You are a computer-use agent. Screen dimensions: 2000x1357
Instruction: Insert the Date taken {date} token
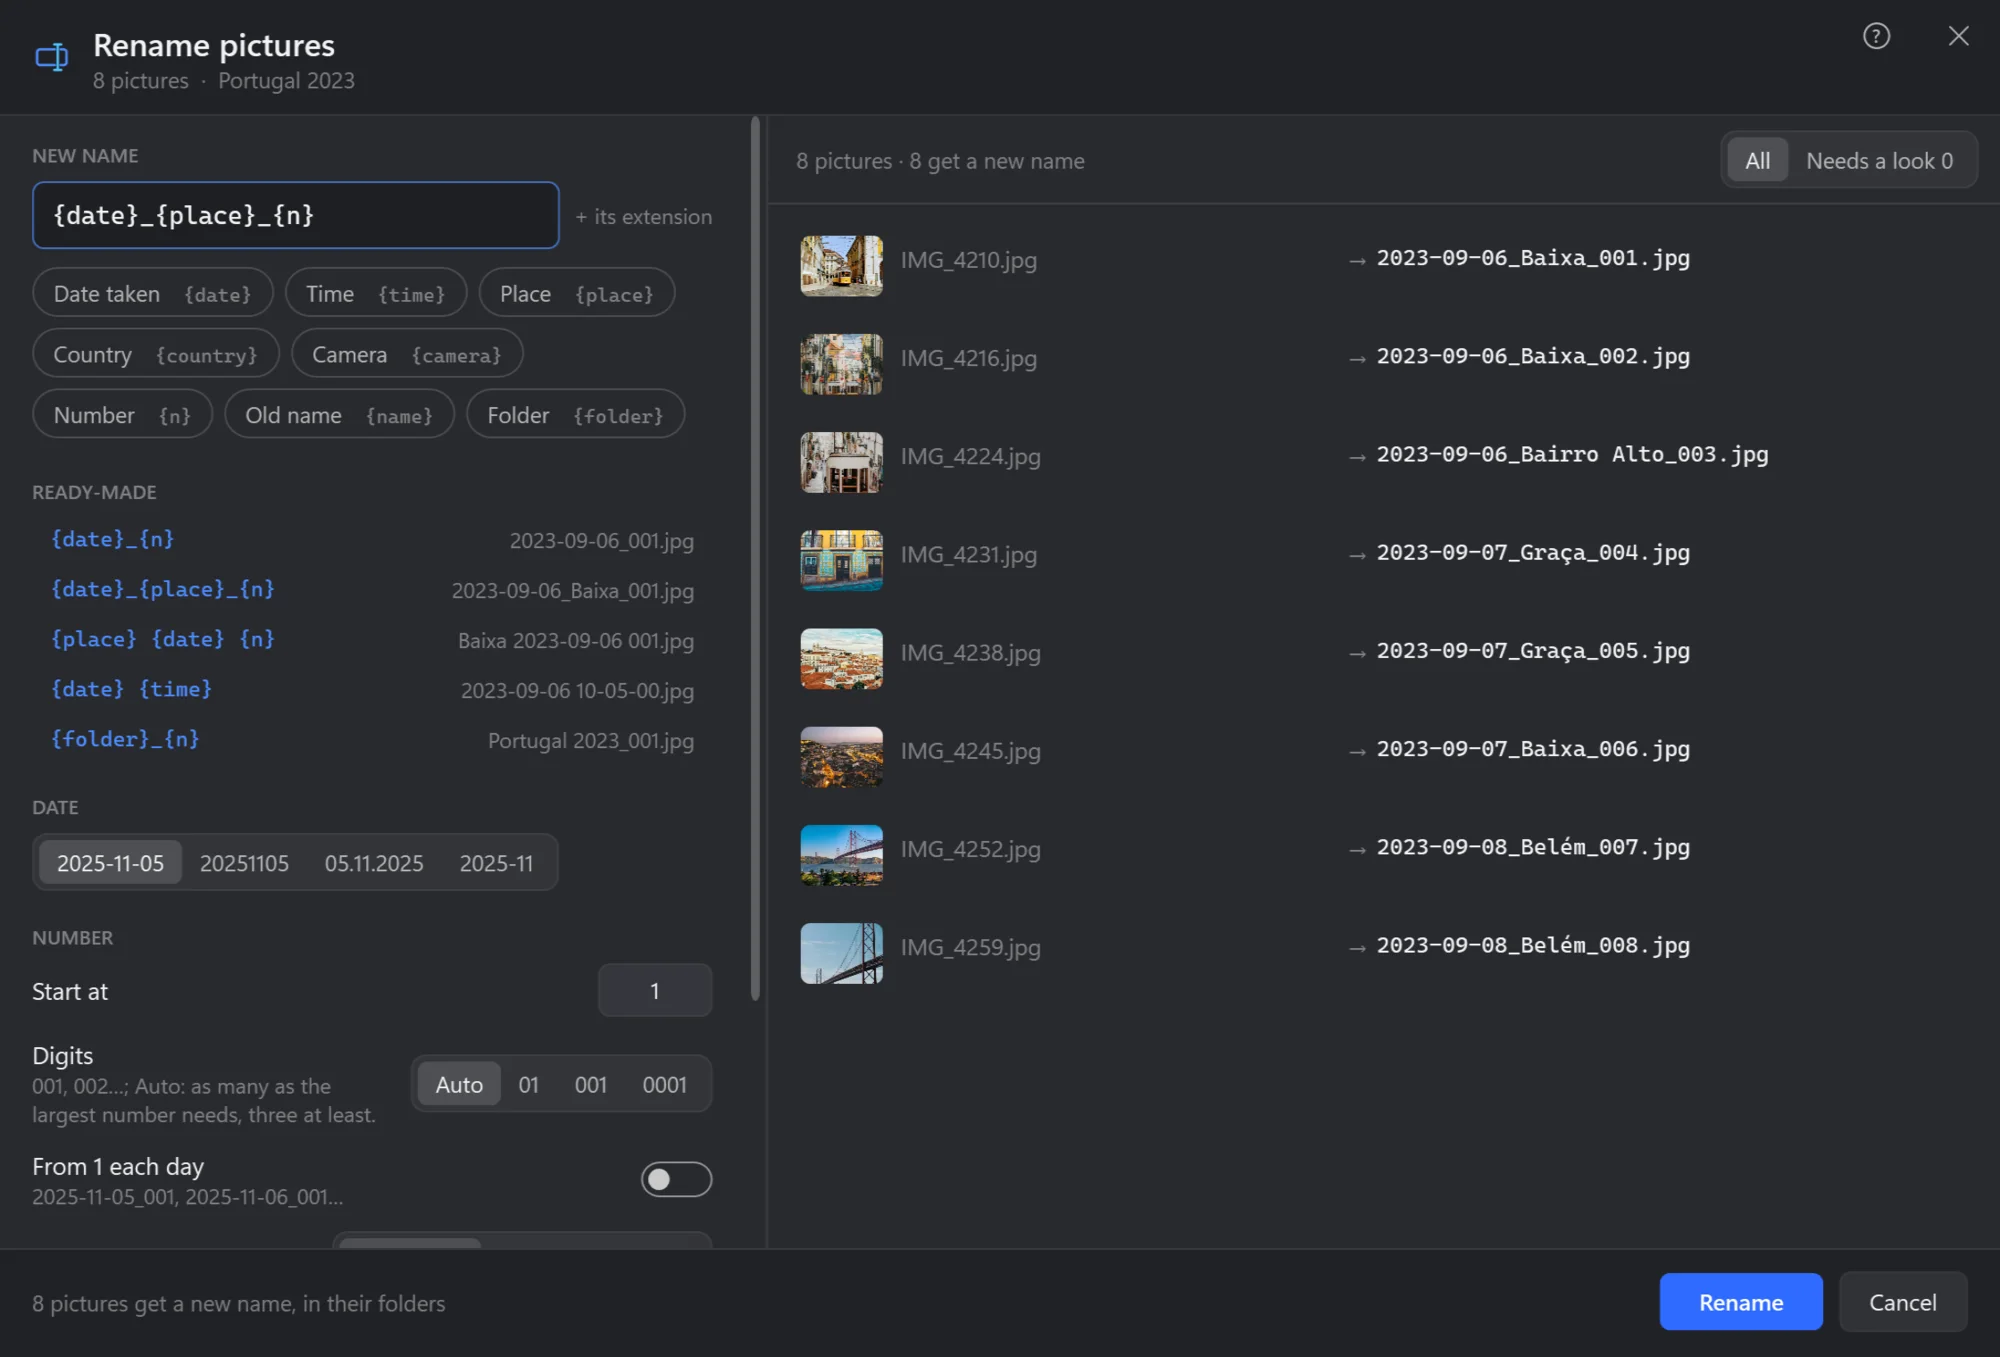(x=152, y=294)
